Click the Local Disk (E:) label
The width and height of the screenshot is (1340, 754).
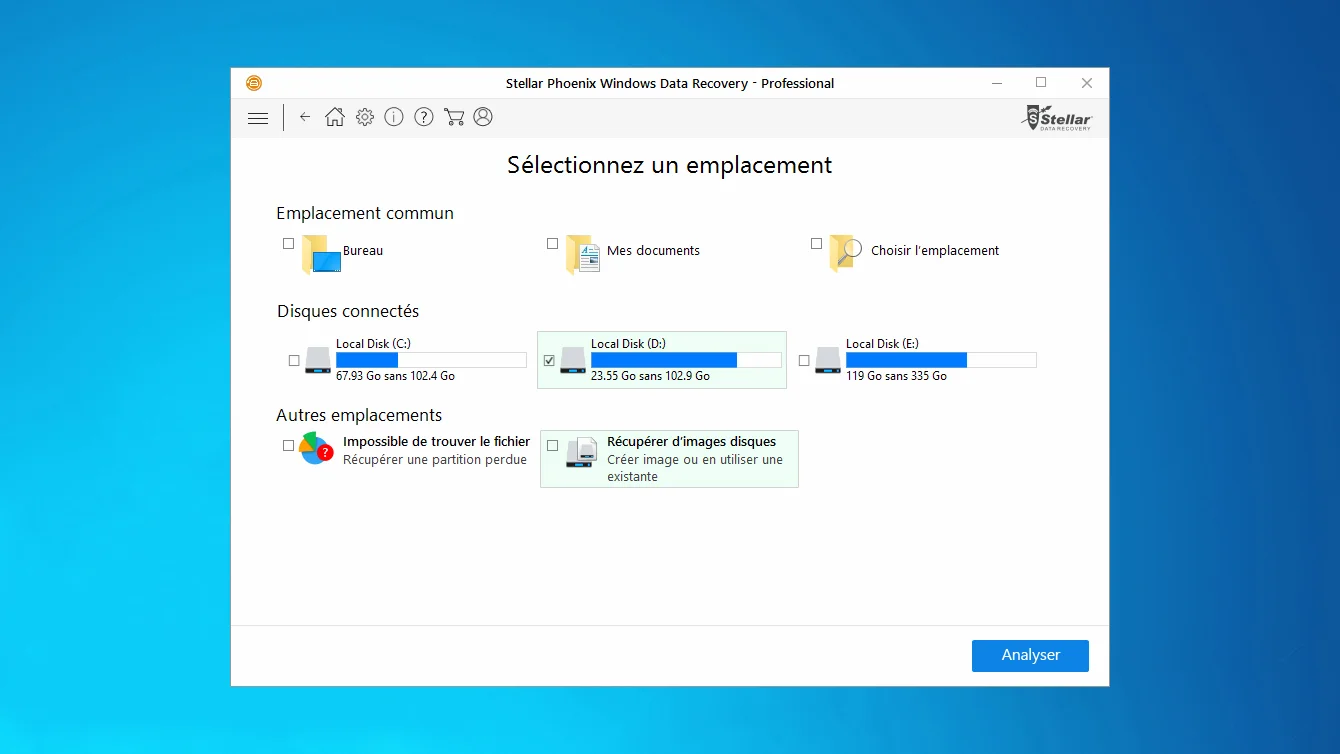coord(882,343)
